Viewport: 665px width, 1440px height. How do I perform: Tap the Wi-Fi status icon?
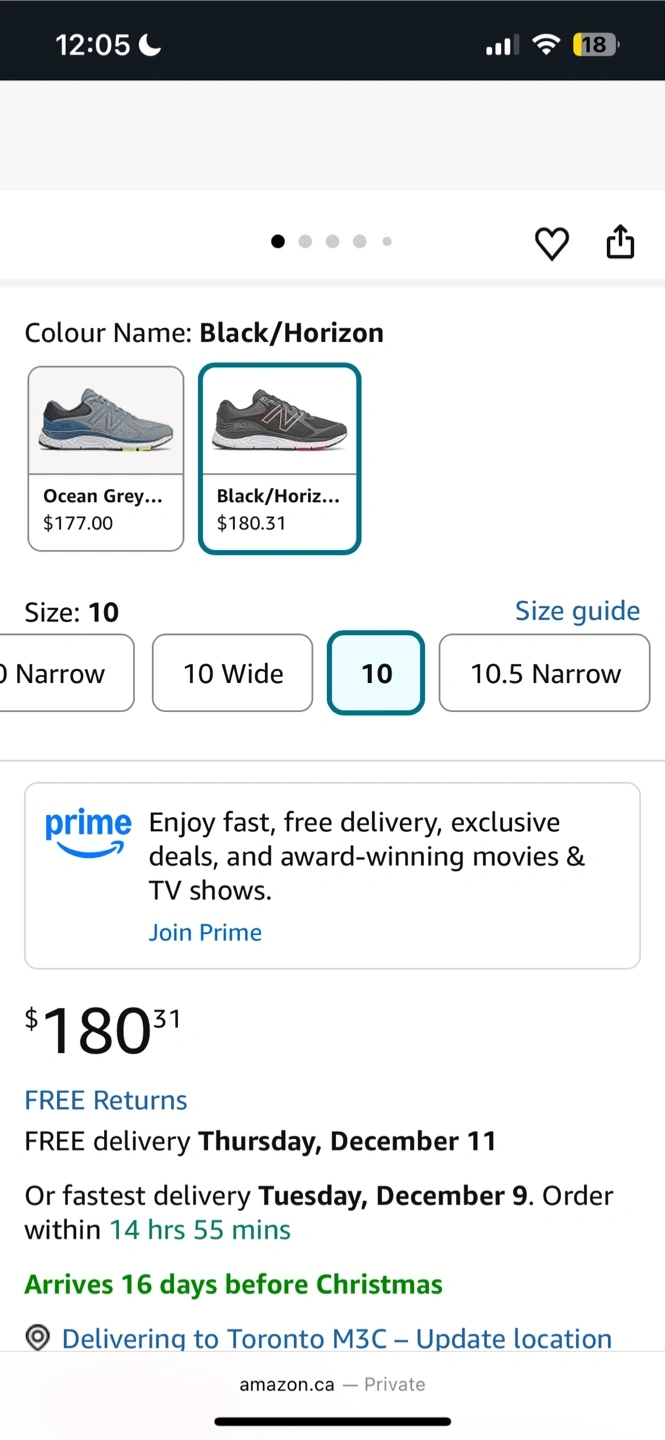[545, 44]
